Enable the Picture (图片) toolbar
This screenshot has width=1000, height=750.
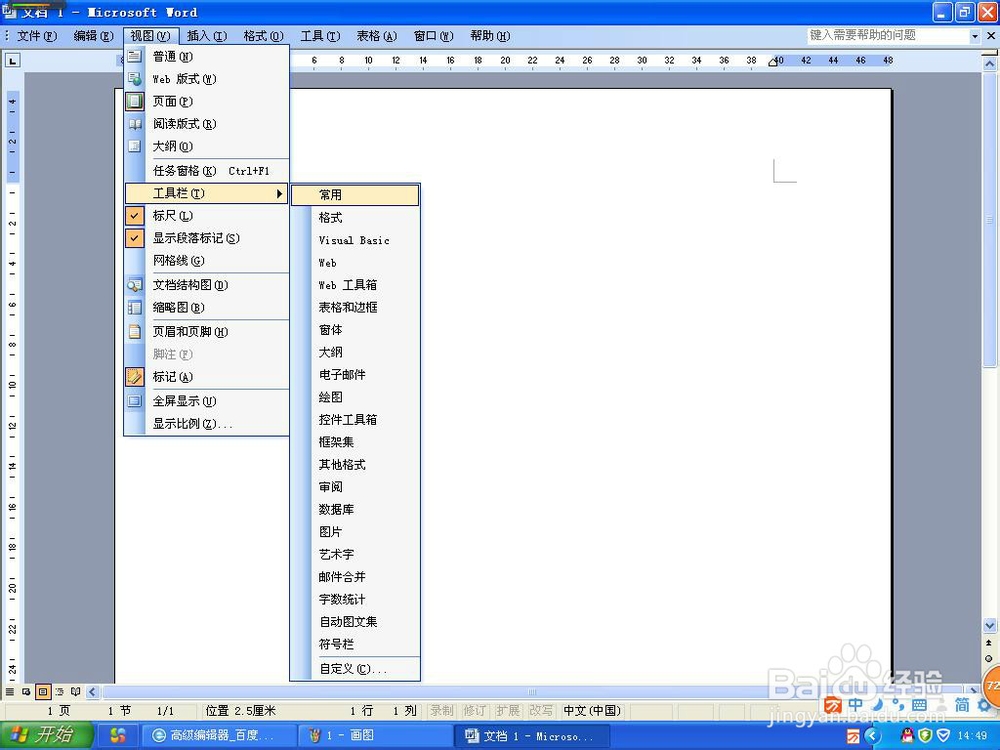(x=355, y=532)
